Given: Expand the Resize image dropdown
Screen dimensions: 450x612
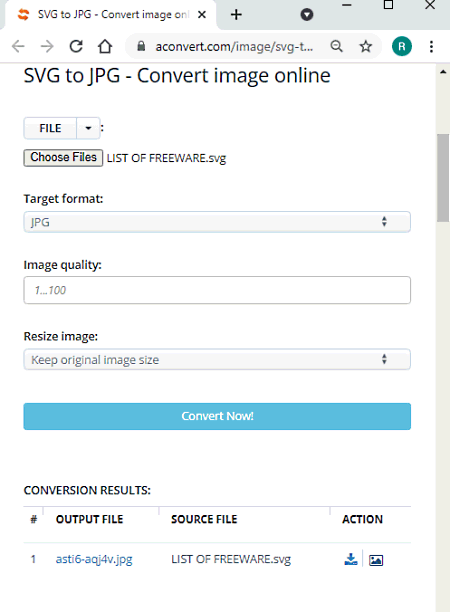Looking at the screenshot, I should click(x=217, y=359).
